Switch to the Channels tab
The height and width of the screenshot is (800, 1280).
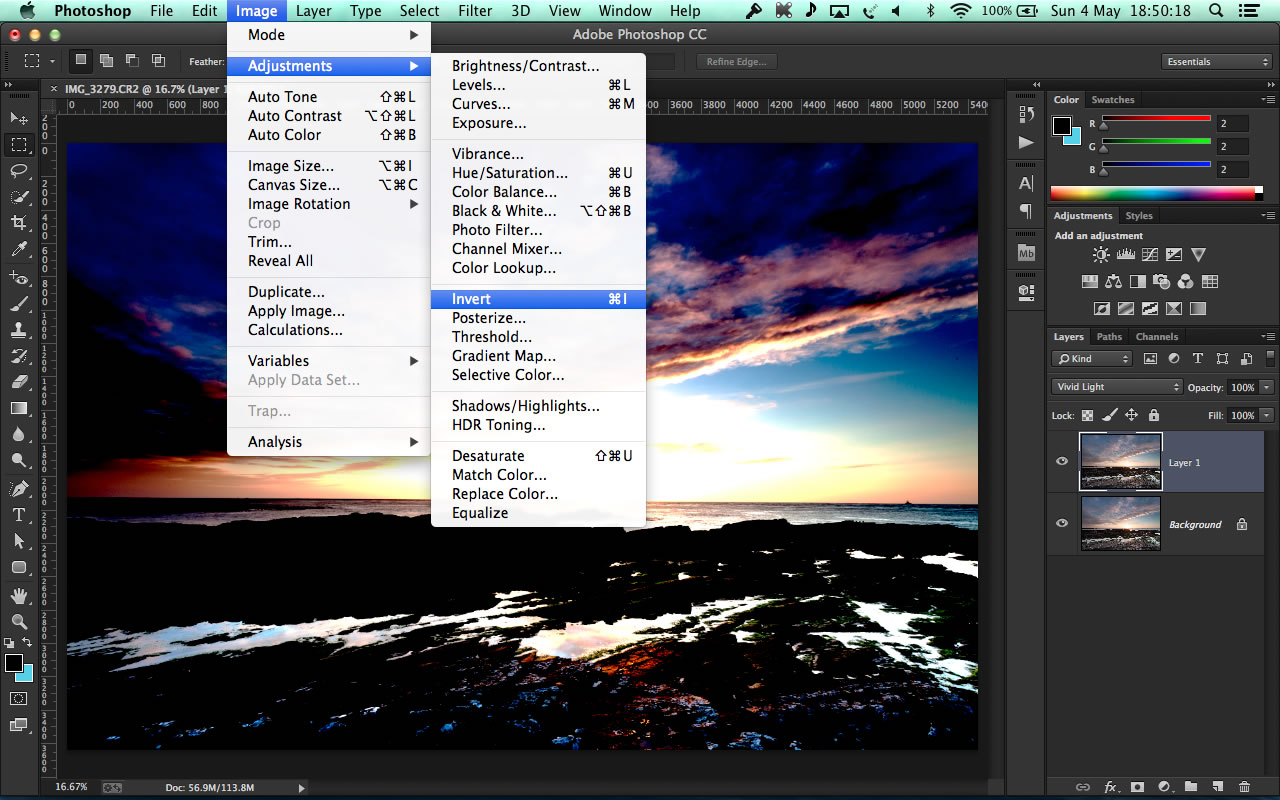click(x=1156, y=337)
